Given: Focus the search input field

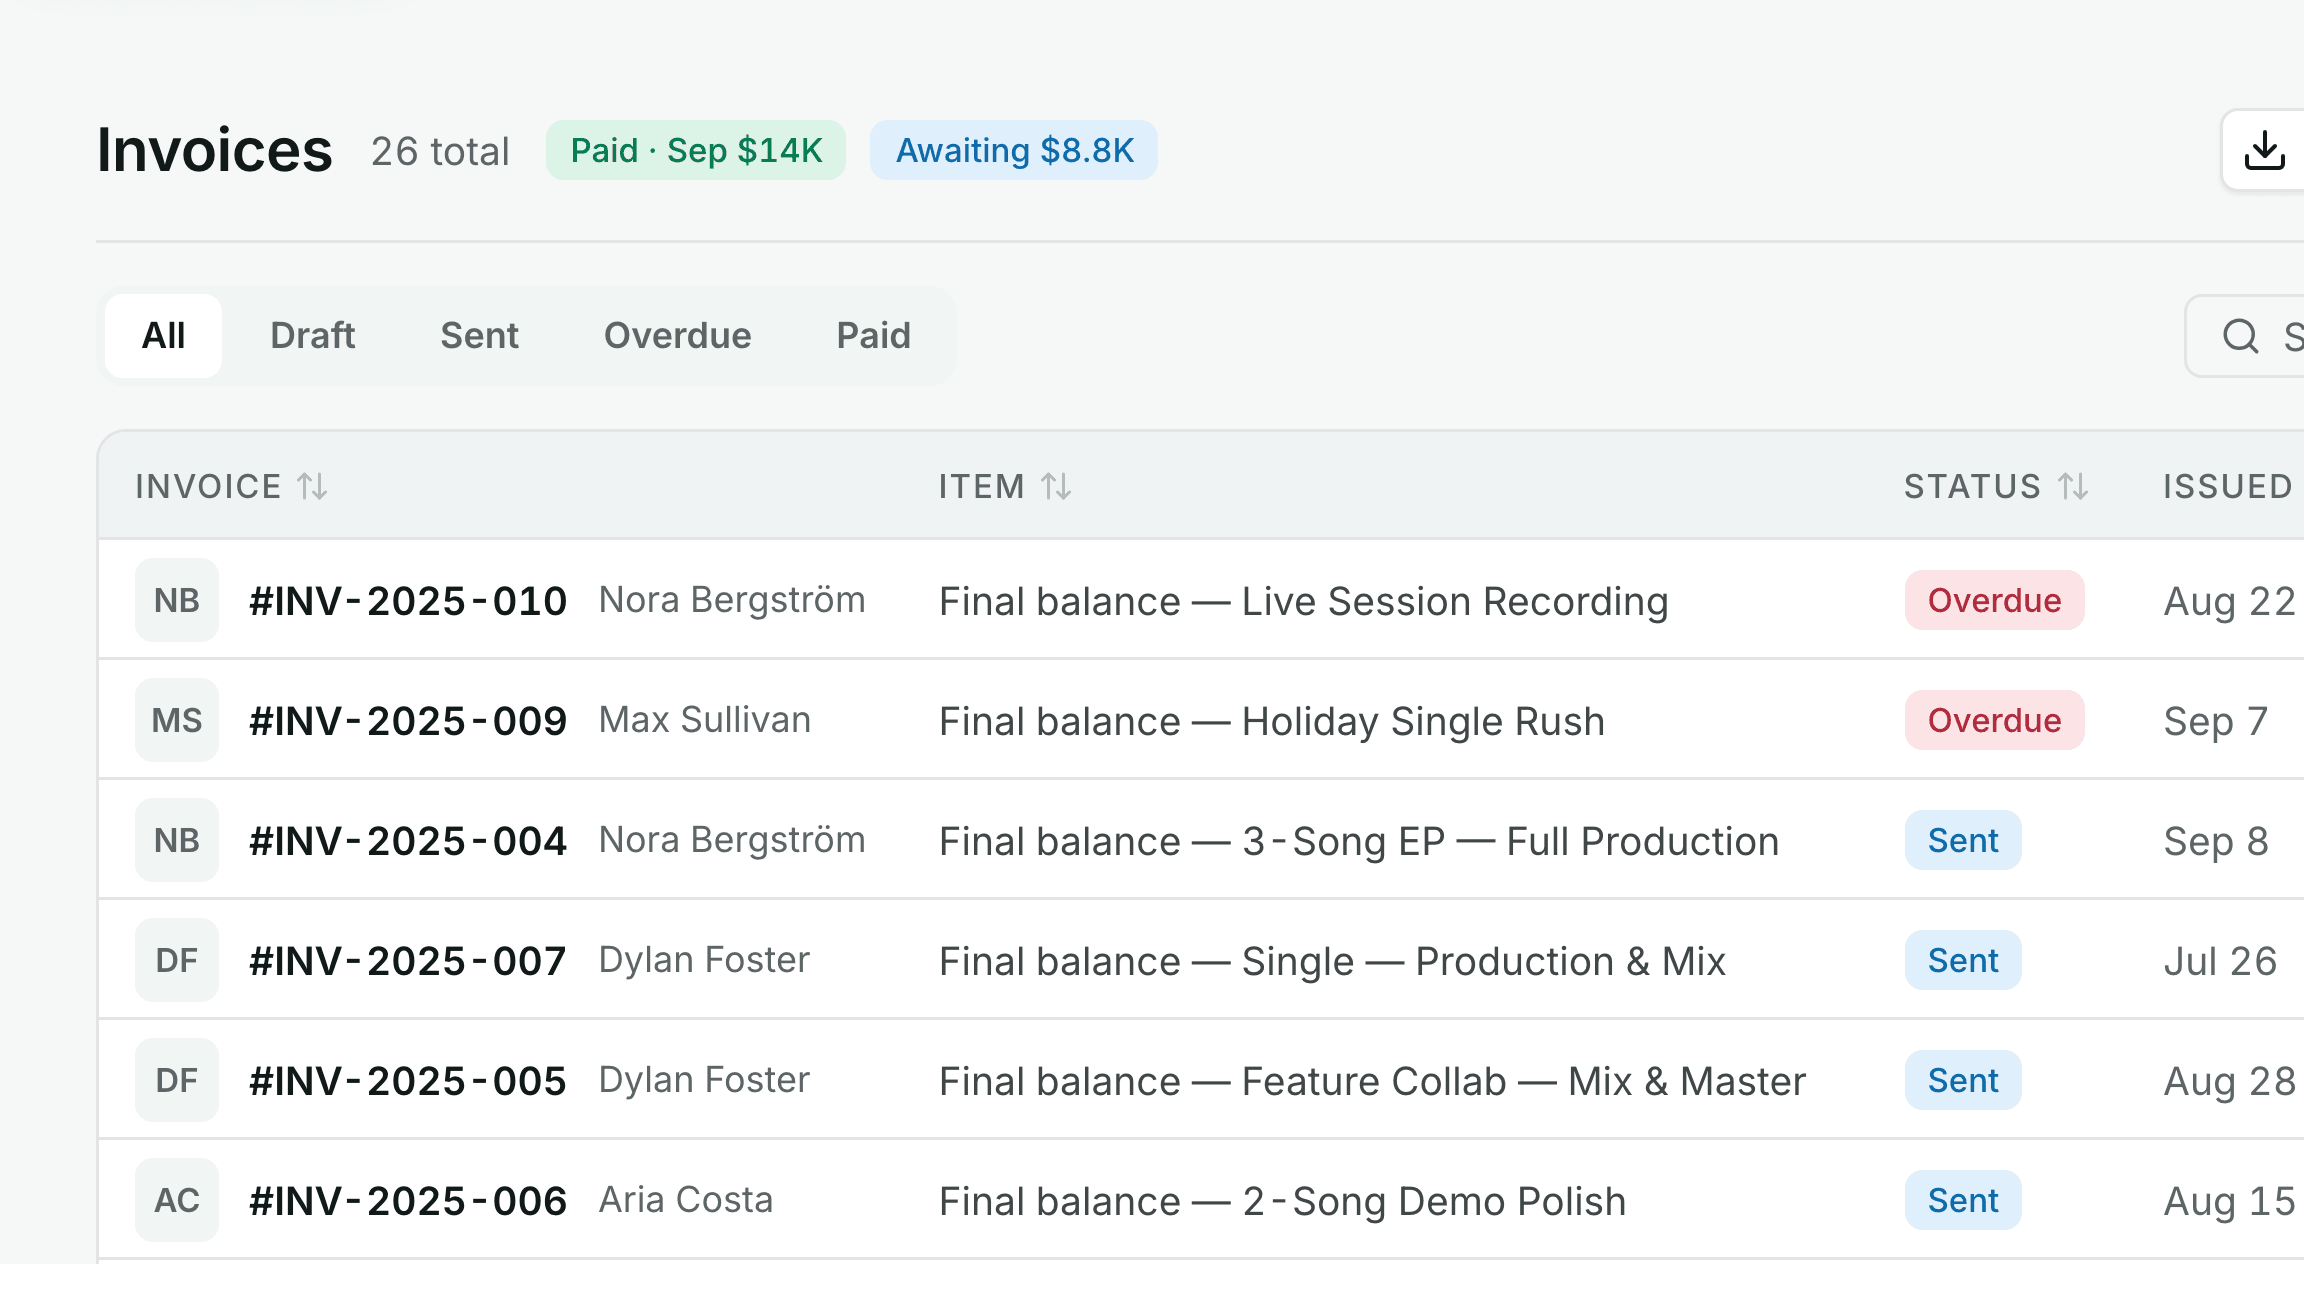Looking at the screenshot, I should (x=2245, y=336).
